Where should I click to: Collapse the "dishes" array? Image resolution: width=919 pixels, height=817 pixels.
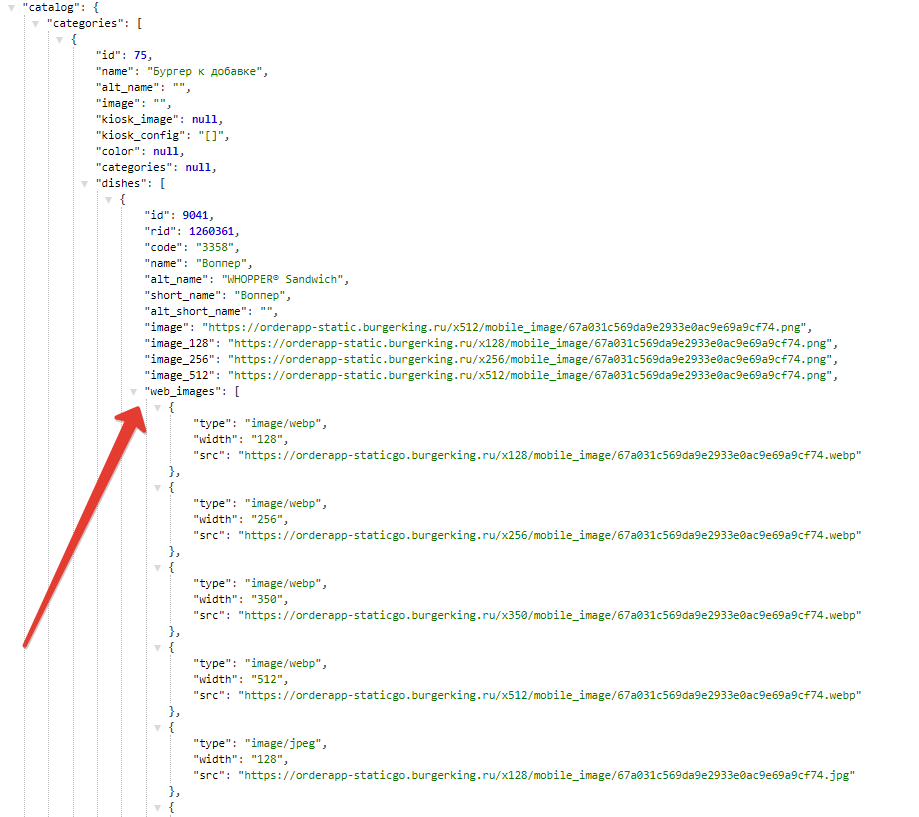[x=84, y=184]
